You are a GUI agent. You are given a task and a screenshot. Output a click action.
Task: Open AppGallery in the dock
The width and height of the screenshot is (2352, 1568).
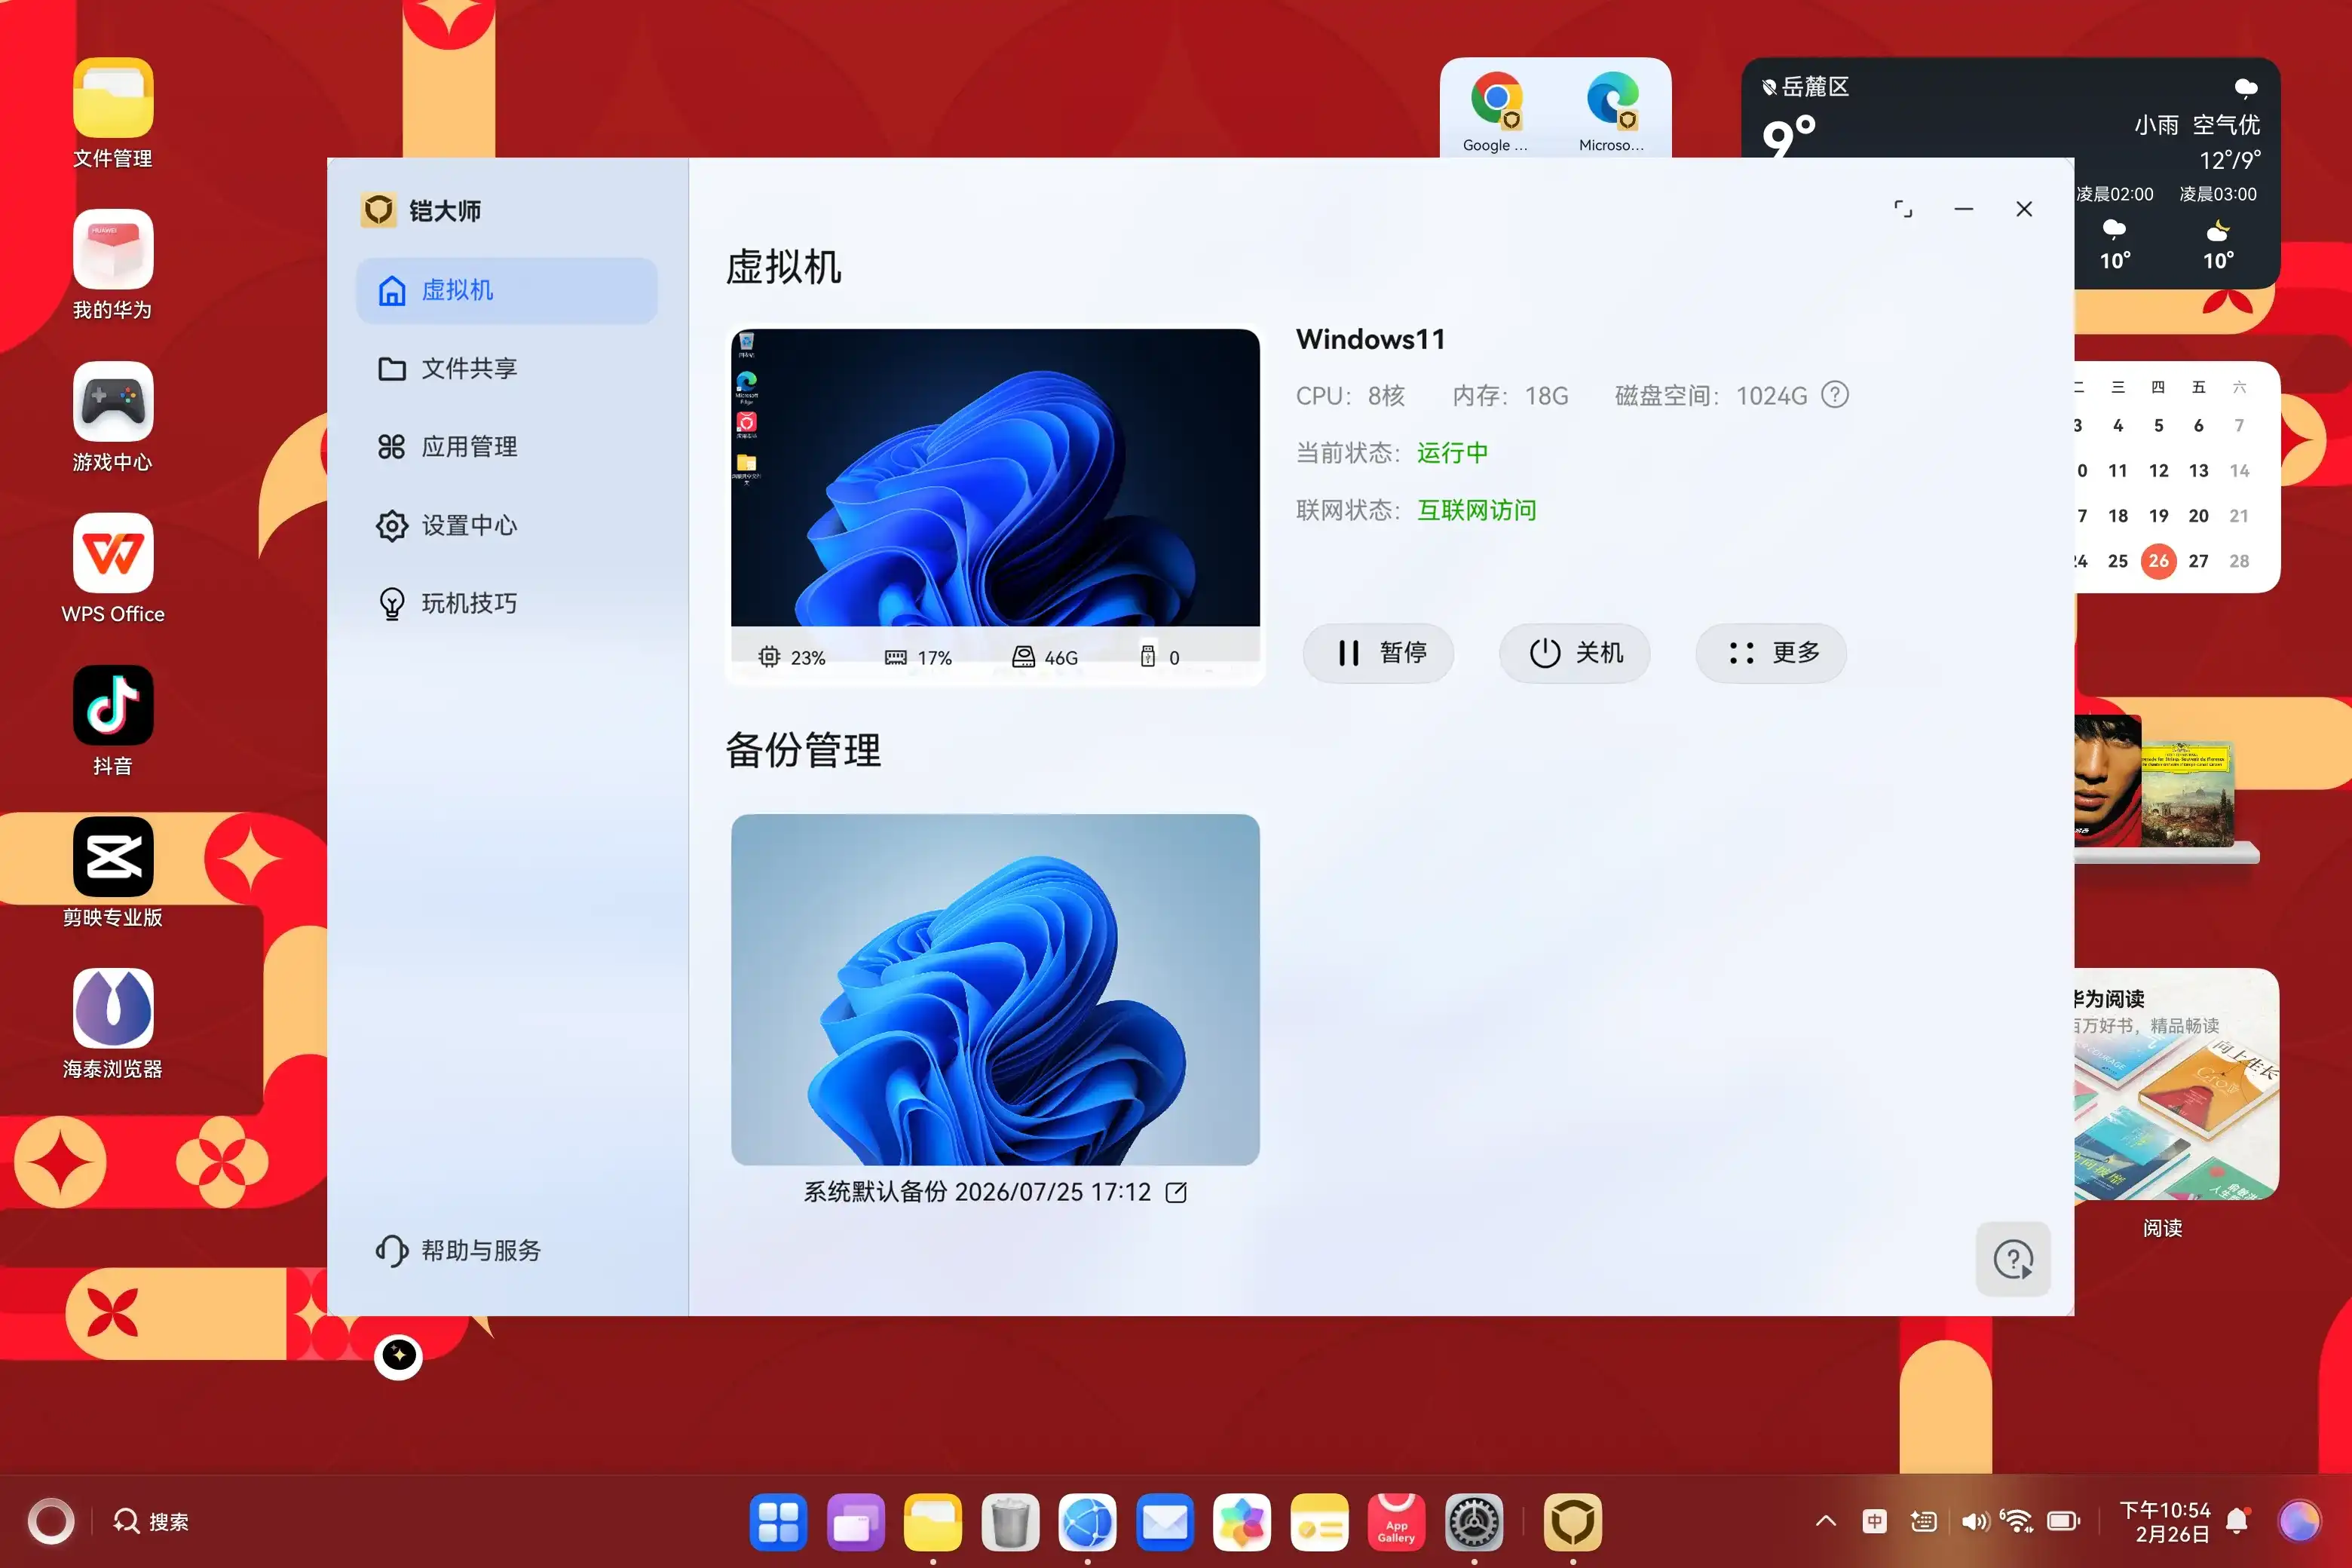pos(1397,1523)
